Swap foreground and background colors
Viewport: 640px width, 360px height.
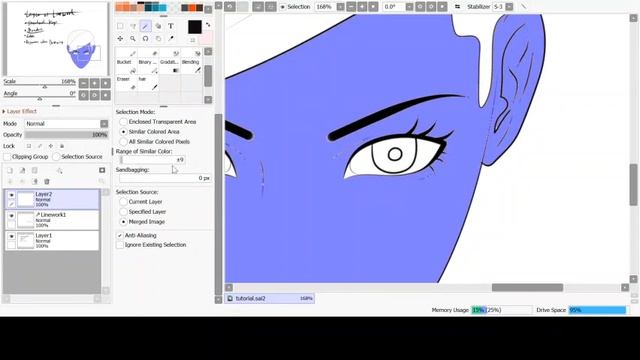click(x=208, y=25)
